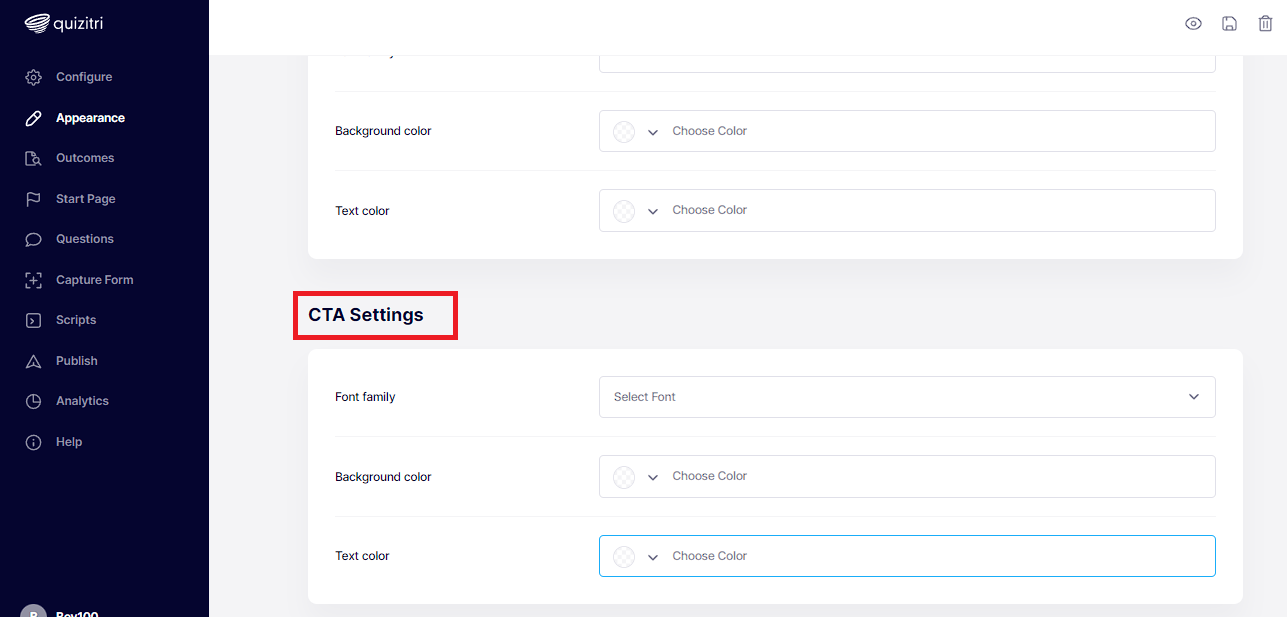Click swatch of upper Text color
This screenshot has width=1287, height=617.
coord(624,211)
